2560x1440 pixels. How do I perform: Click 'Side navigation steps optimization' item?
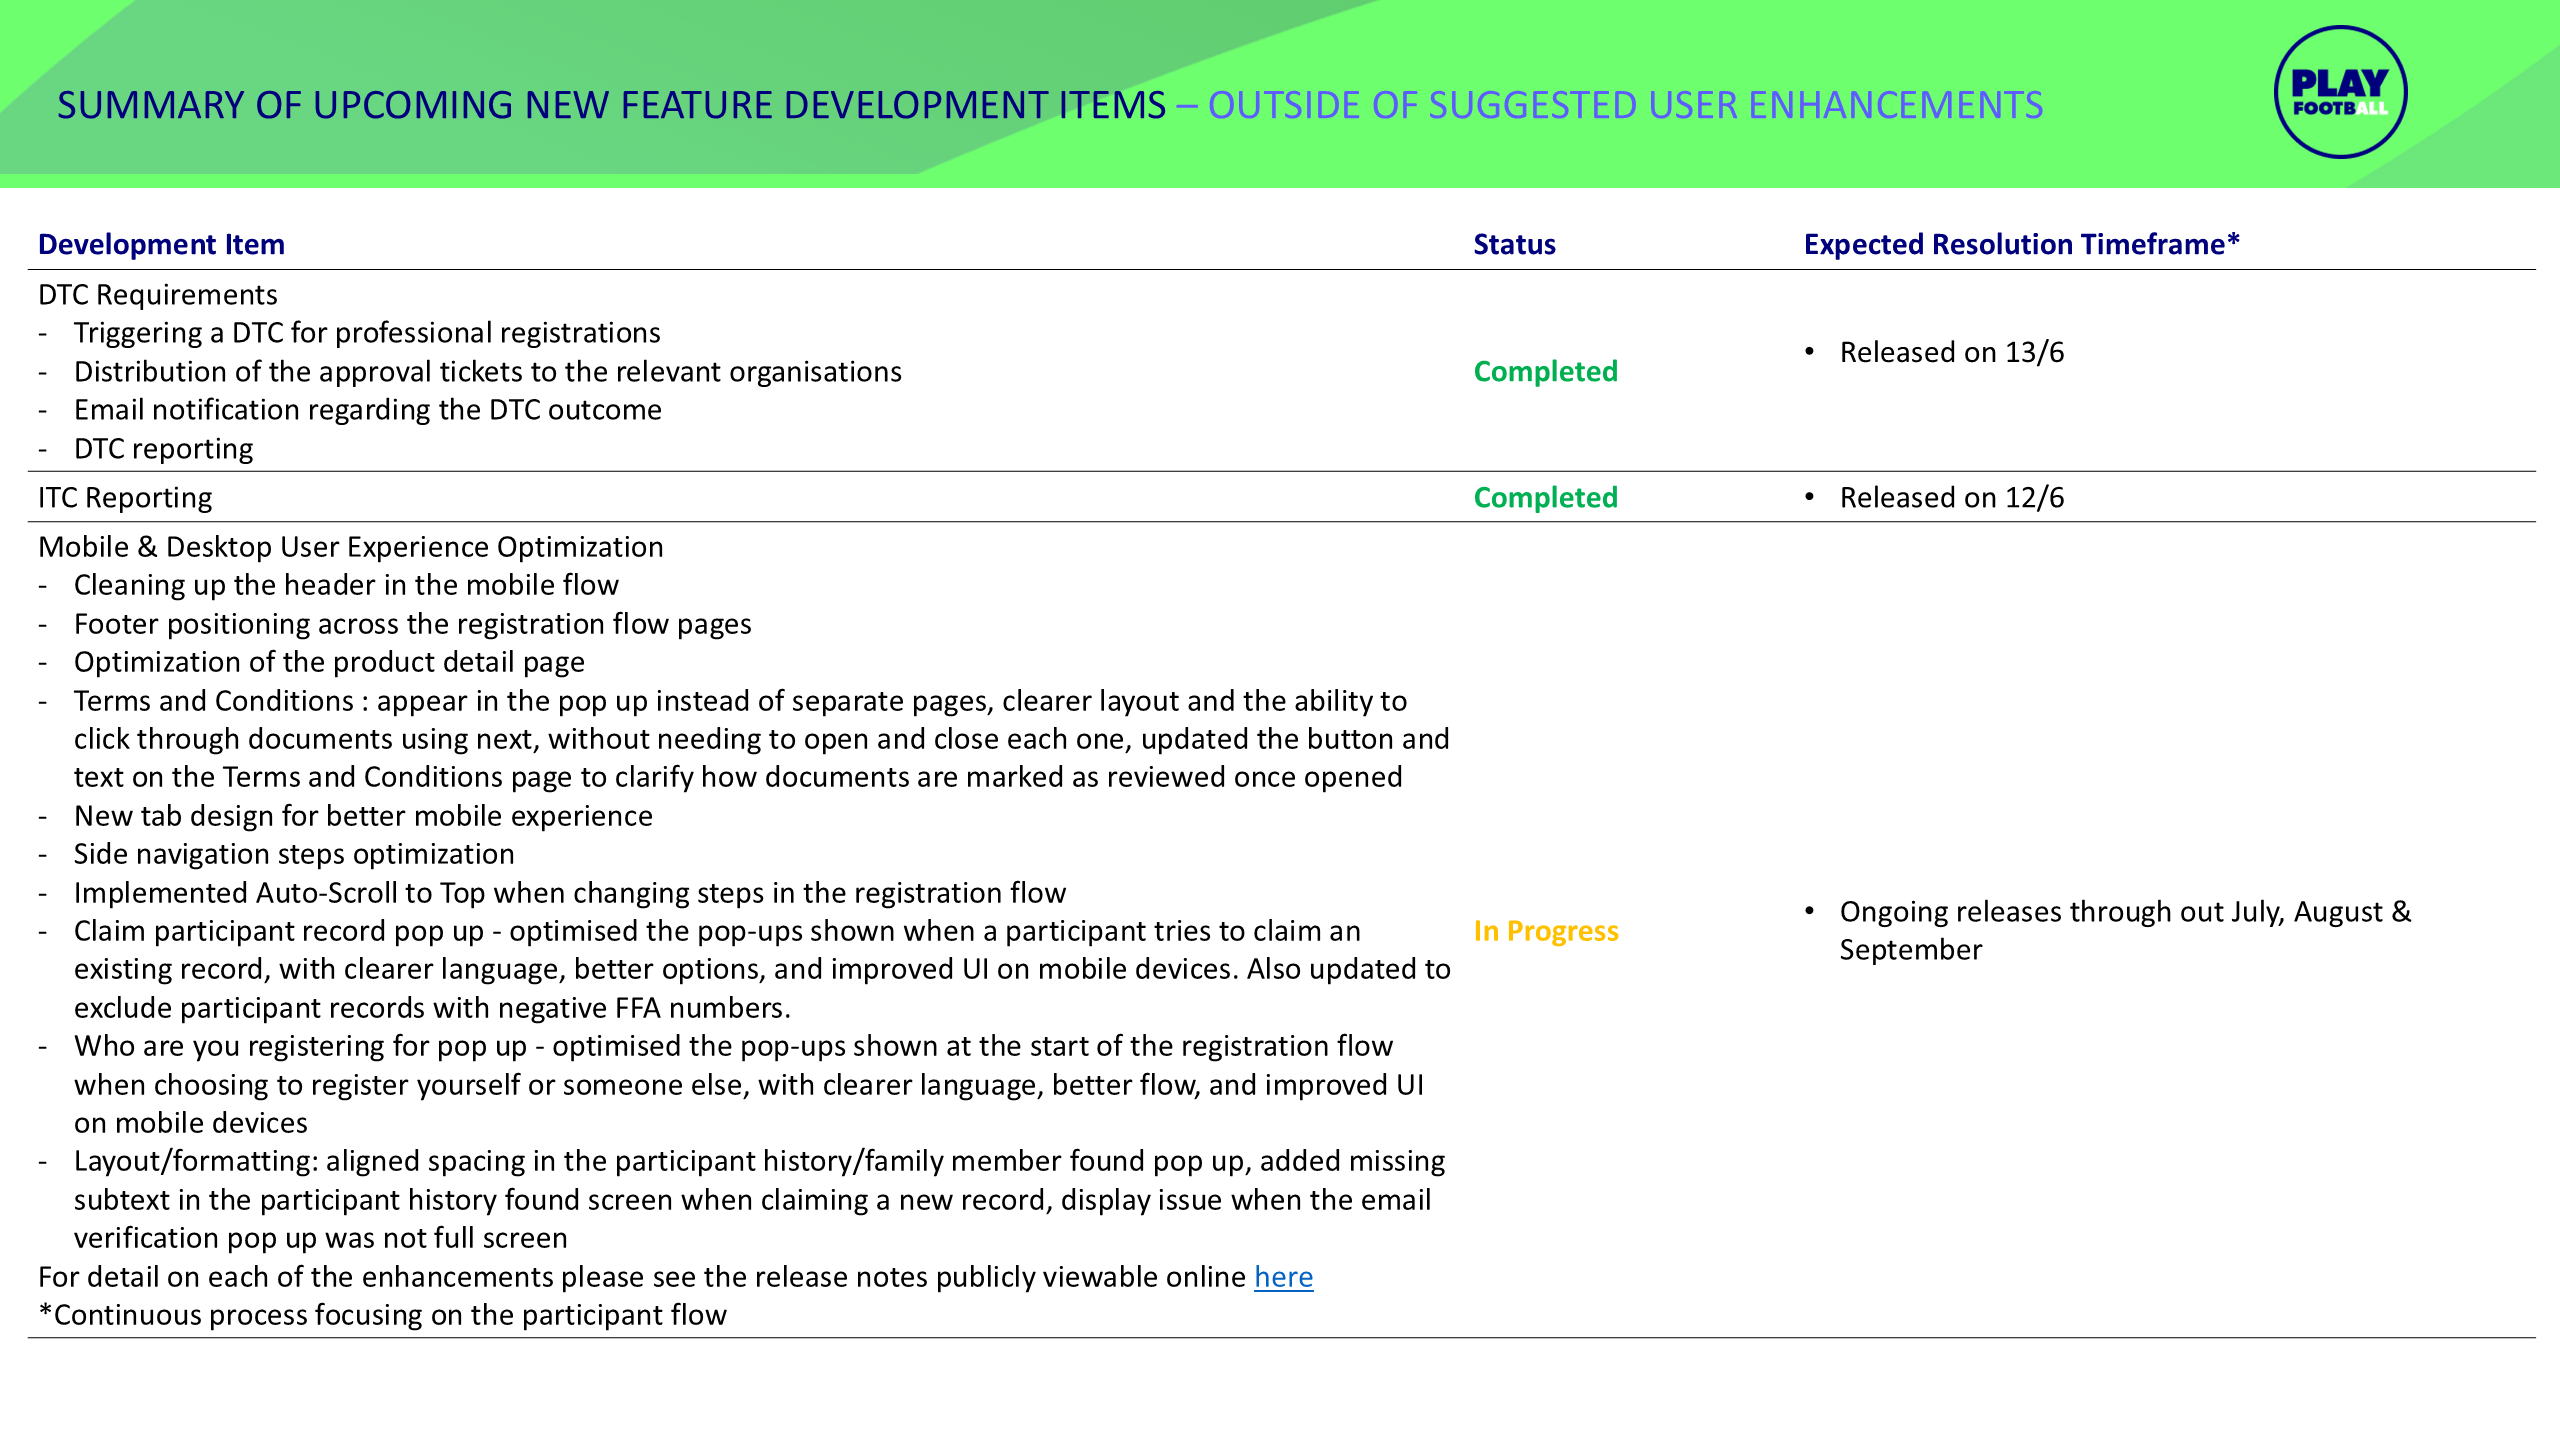[x=294, y=854]
